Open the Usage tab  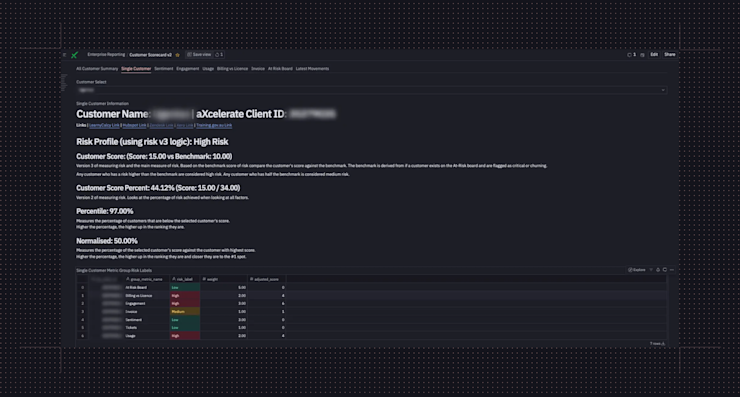tap(208, 69)
